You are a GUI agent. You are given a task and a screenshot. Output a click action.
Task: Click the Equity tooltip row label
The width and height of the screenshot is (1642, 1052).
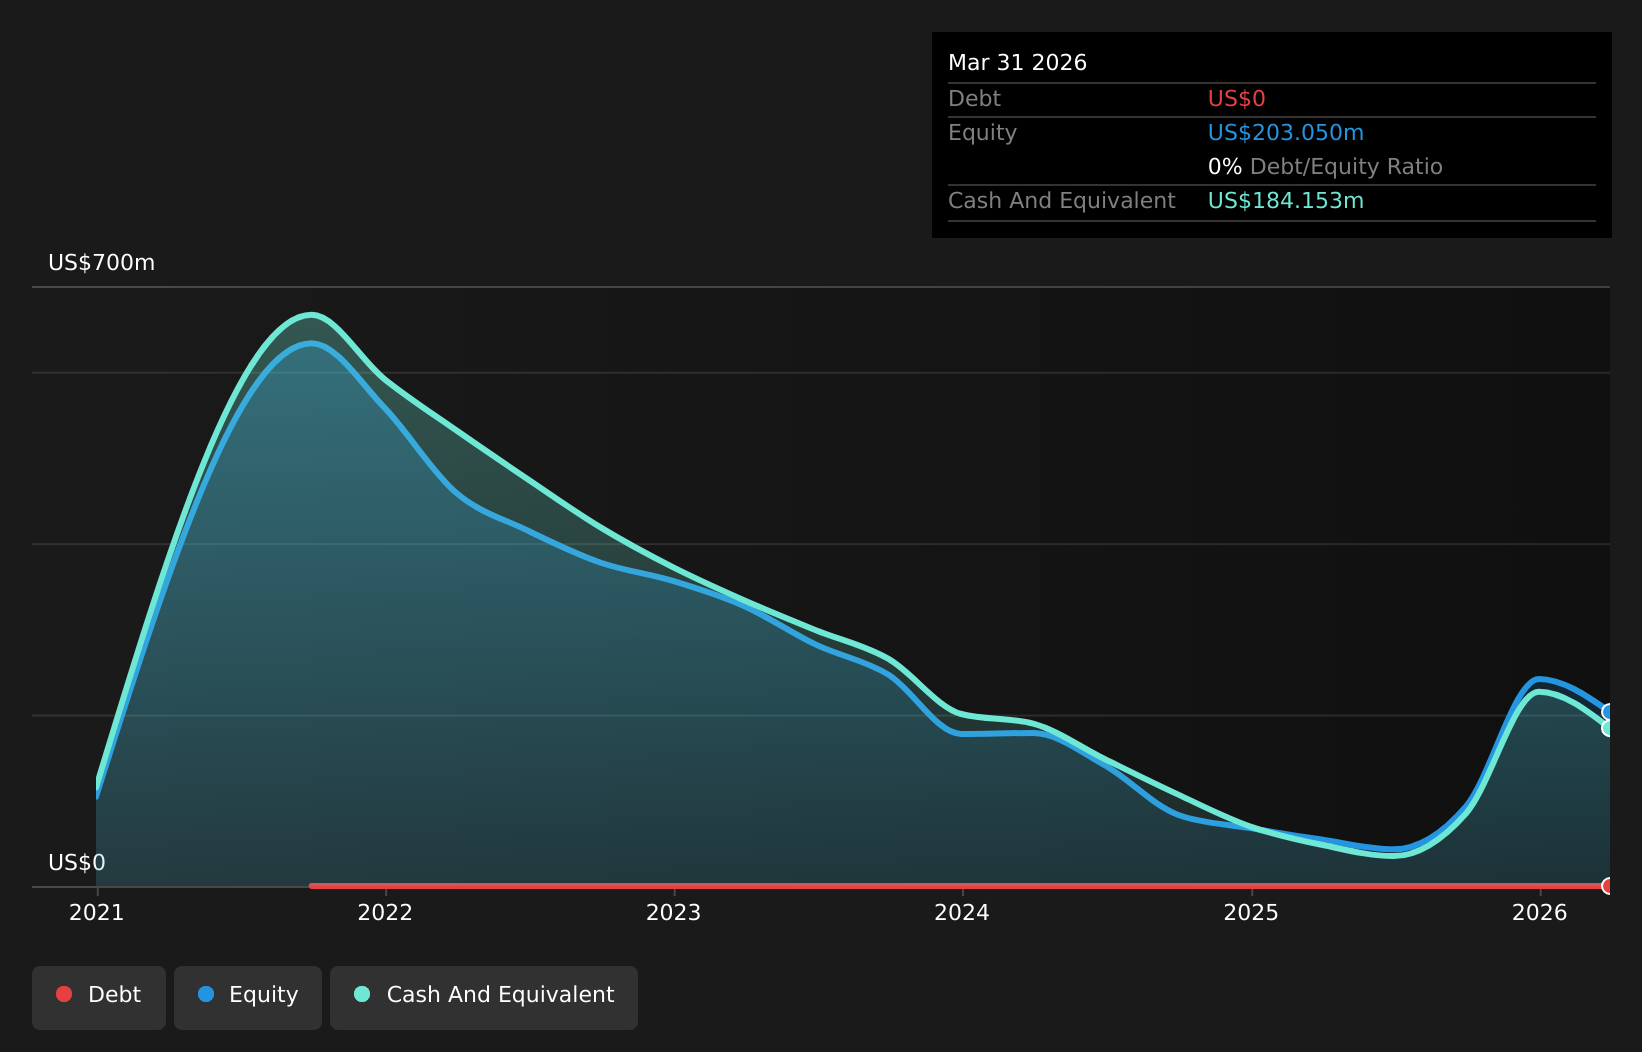click(982, 133)
